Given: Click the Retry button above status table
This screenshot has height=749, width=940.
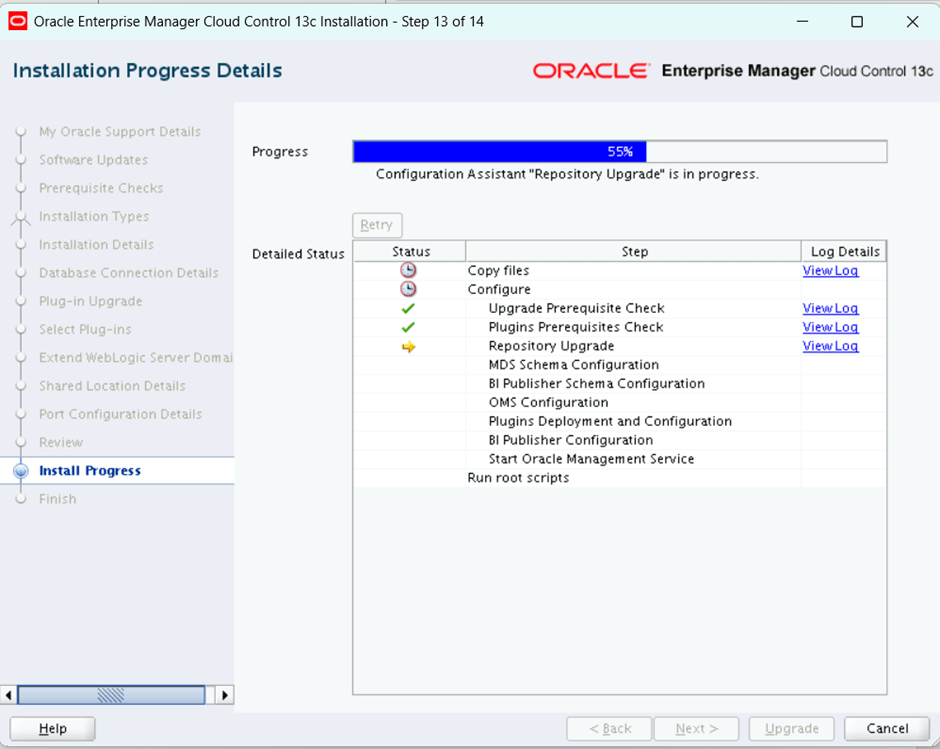Looking at the screenshot, I should click(377, 225).
